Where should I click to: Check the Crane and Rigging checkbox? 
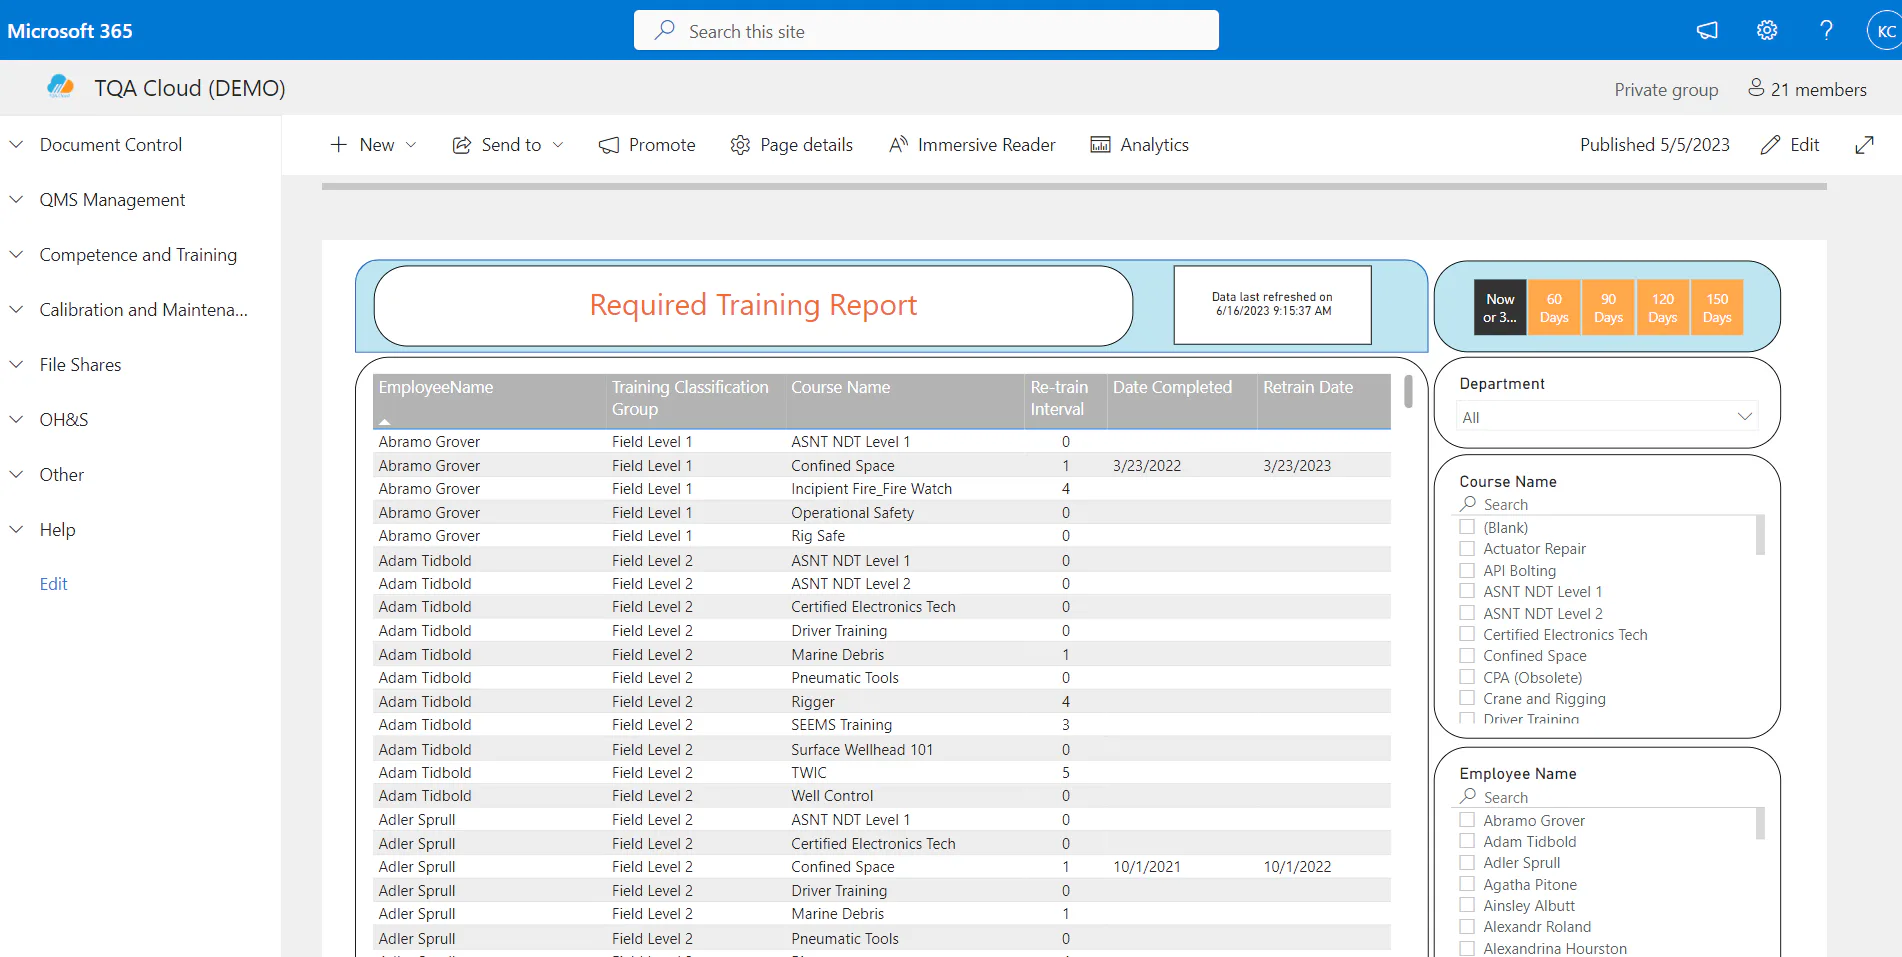1467,698
